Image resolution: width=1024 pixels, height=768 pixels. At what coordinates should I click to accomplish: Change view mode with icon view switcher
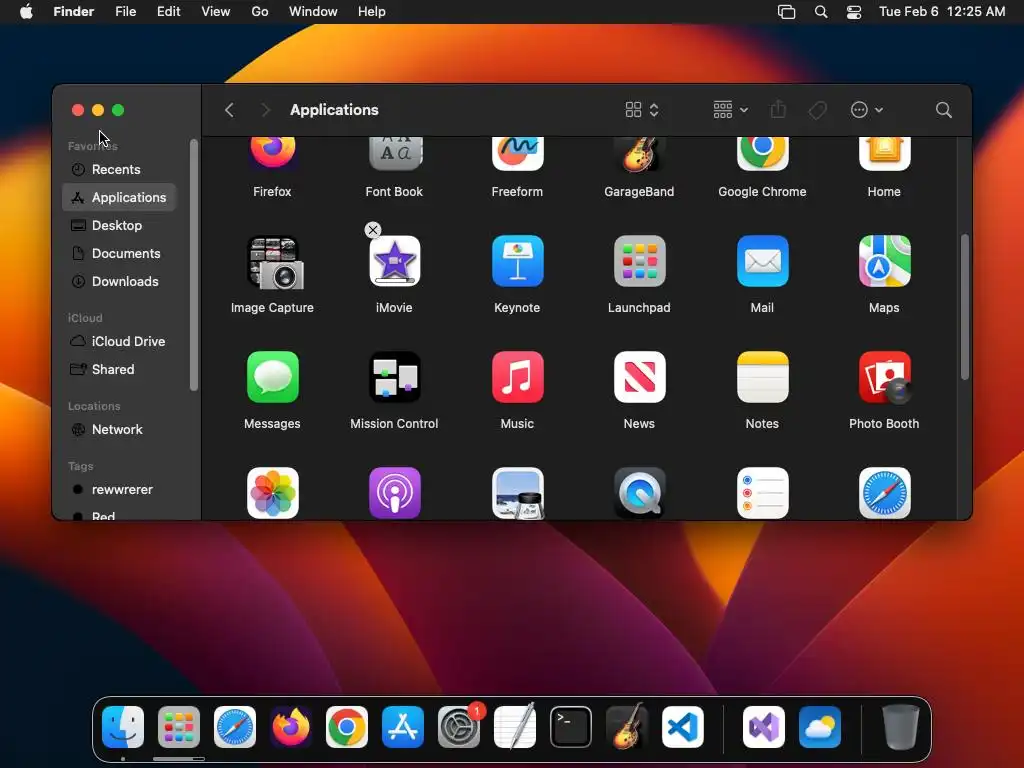tap(642, 110)
